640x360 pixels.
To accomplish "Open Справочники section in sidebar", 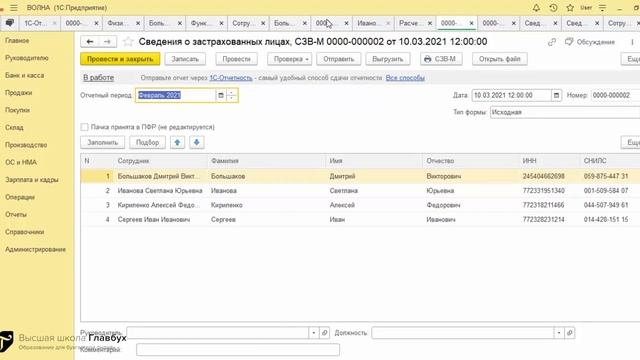I will tap(24, 232).
